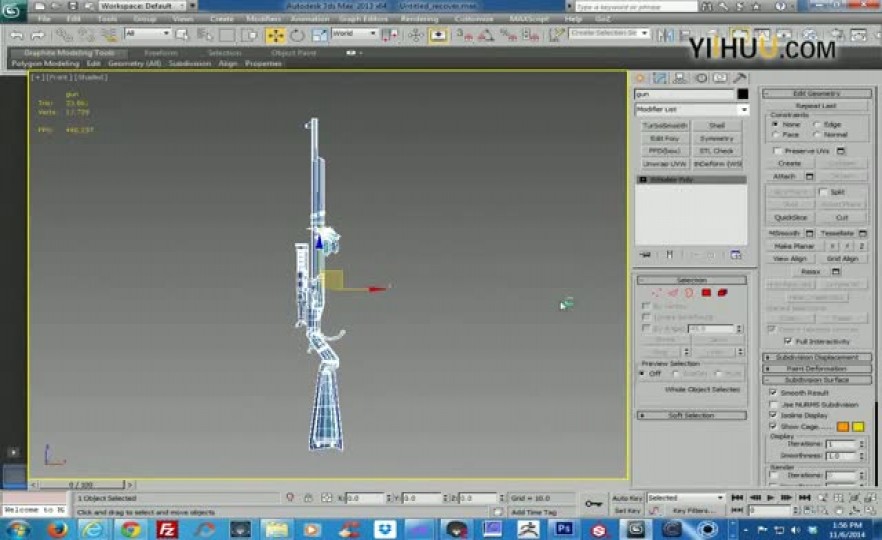The width and height of the screenshot is (882, 540).
Task: Open Chrome from the taskbar
Action: point(130,529)
